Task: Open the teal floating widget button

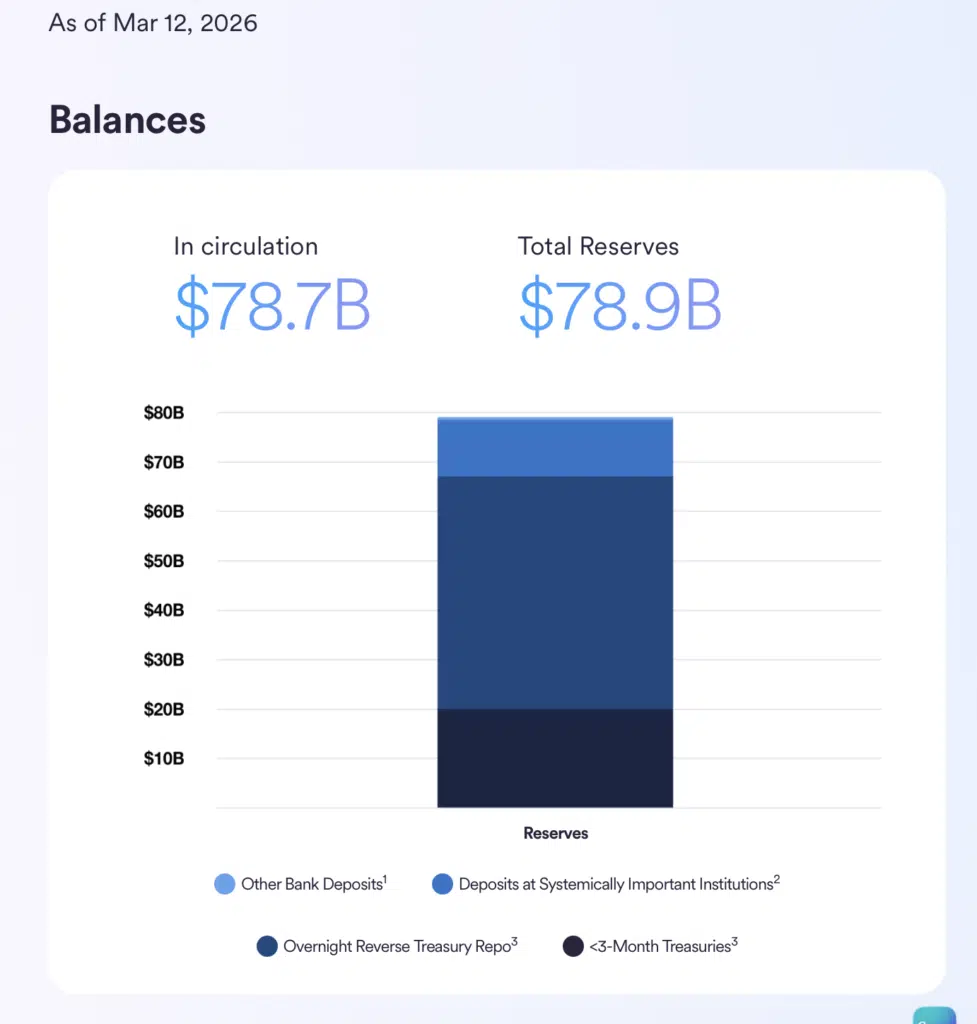Action: tap(936, 1014)
